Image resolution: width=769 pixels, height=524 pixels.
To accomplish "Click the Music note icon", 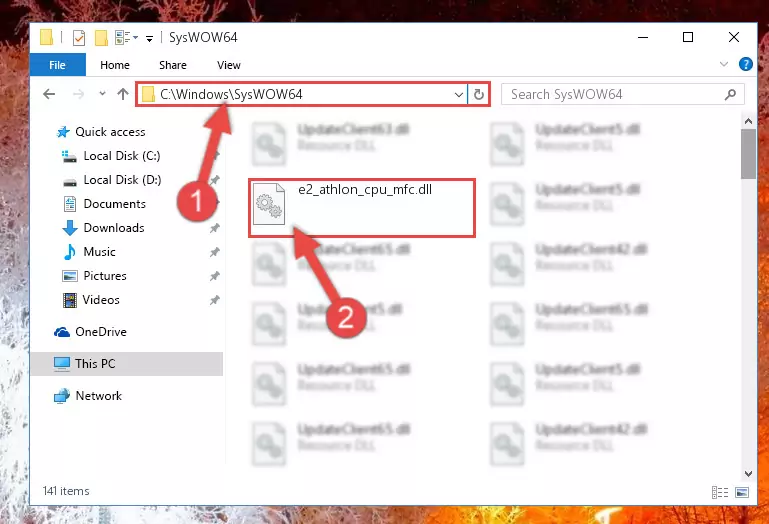I will (x=70, y=252).
